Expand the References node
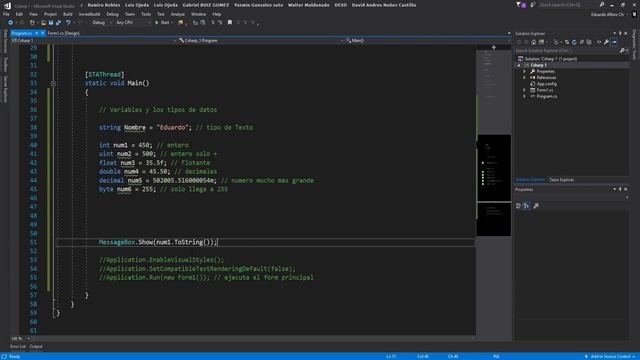Screen dimensions: 640x360 tap(524, 78)
